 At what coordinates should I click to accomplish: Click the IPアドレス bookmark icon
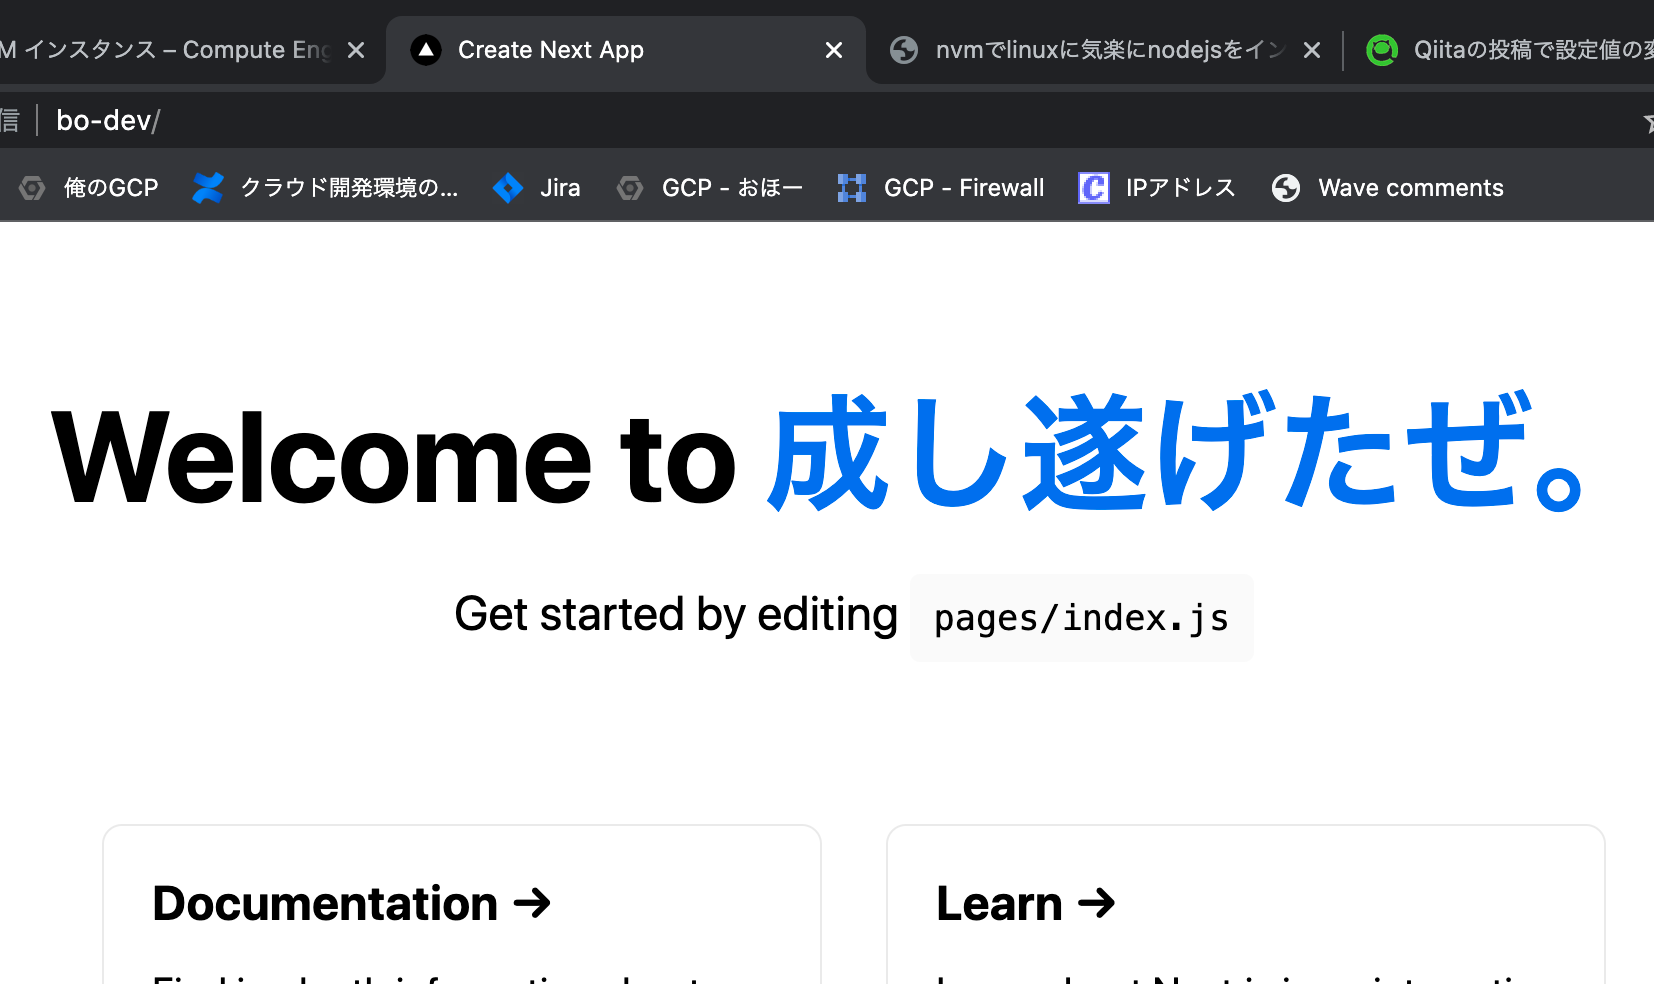[x=1093, y=187]
